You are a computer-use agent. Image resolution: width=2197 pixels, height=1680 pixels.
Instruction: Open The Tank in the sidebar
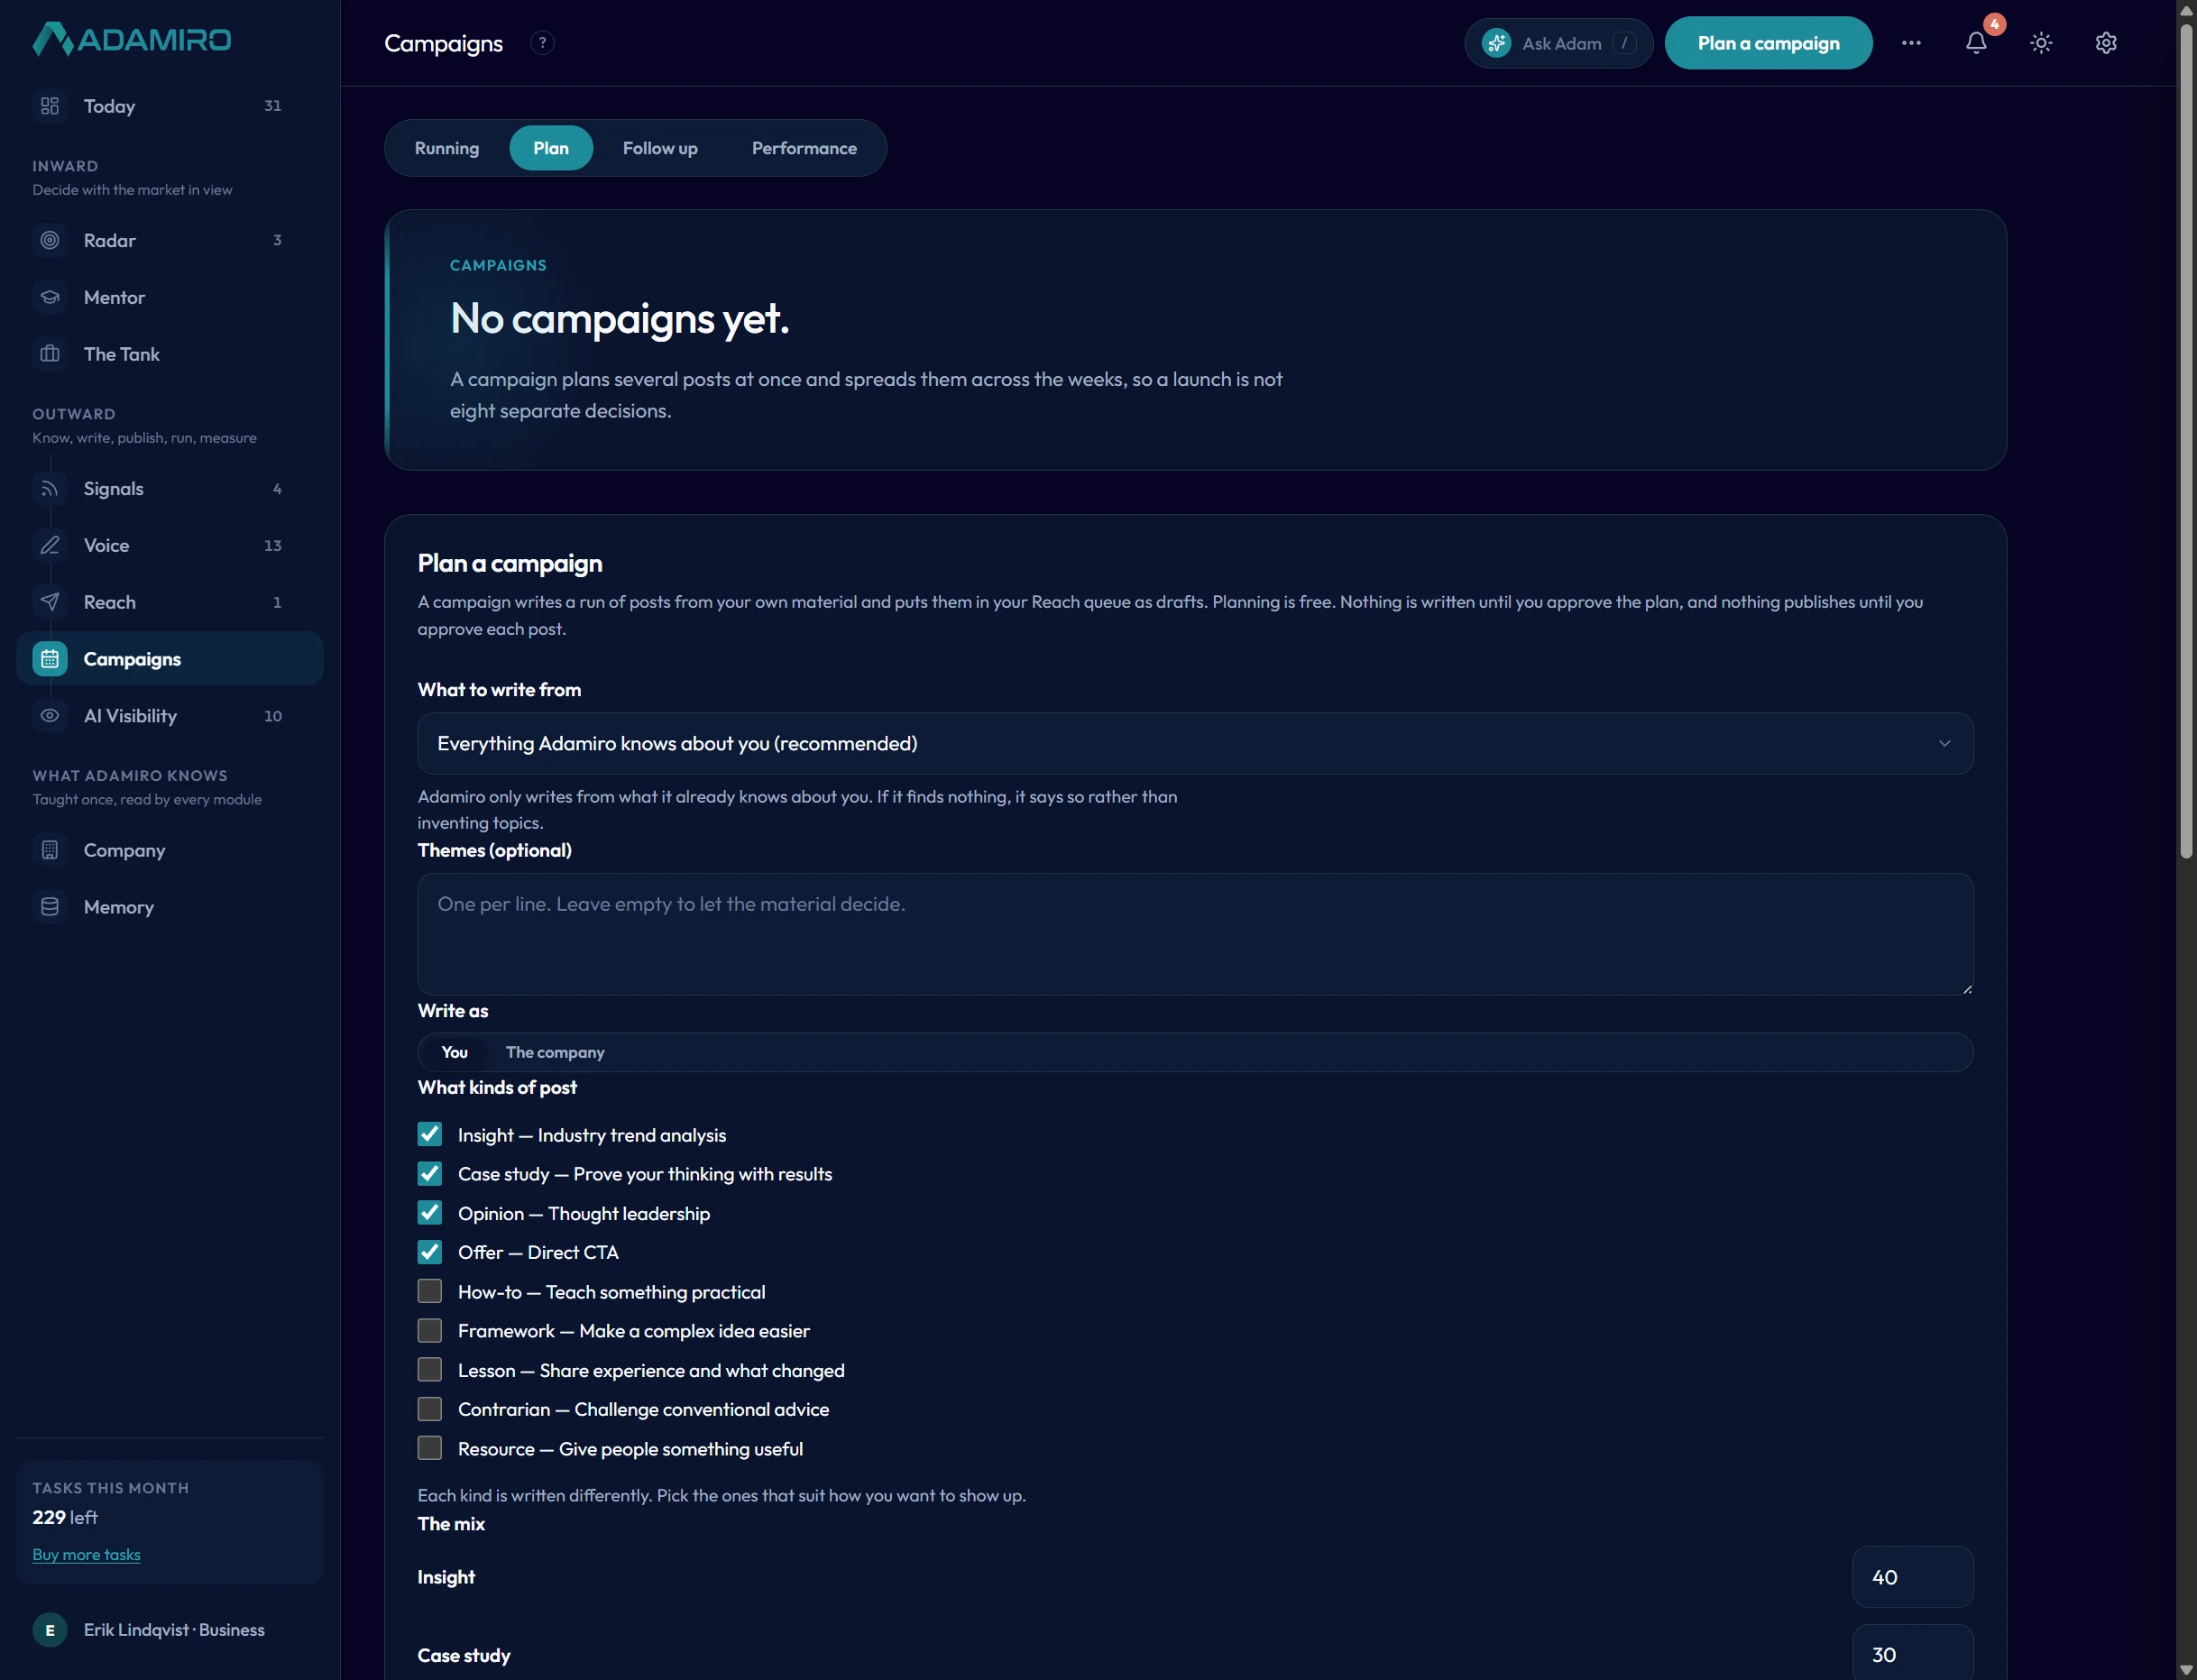(170, 354)
